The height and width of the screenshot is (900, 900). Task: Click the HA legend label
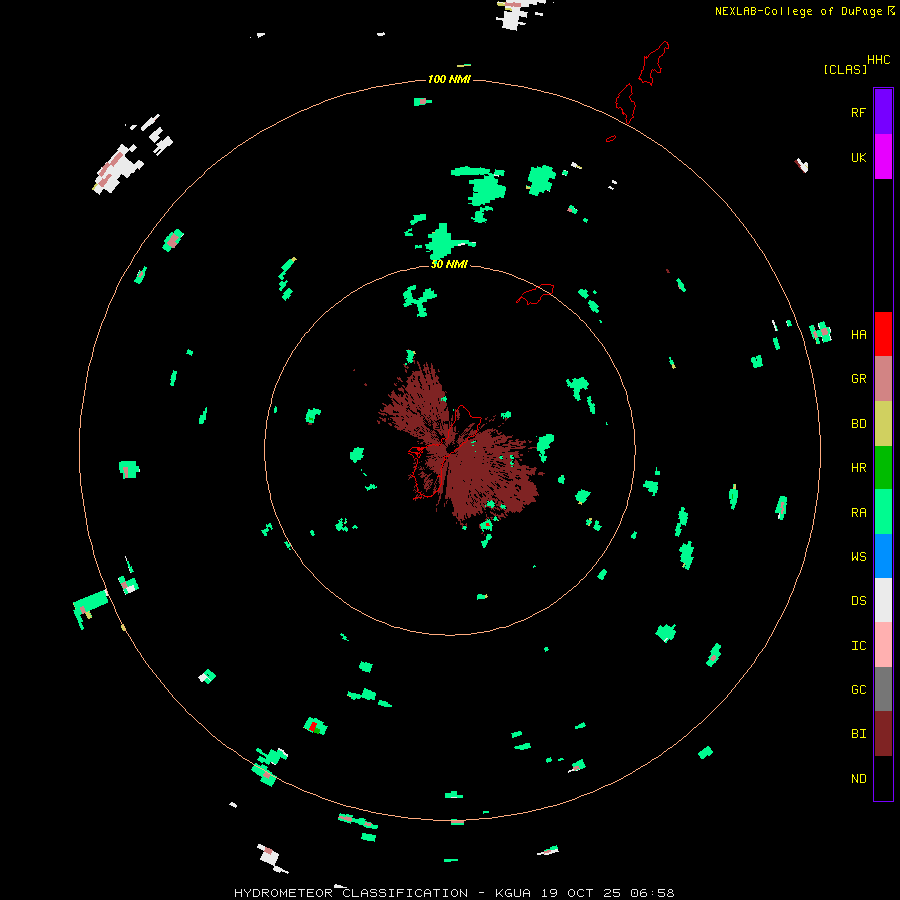point(858,335)
